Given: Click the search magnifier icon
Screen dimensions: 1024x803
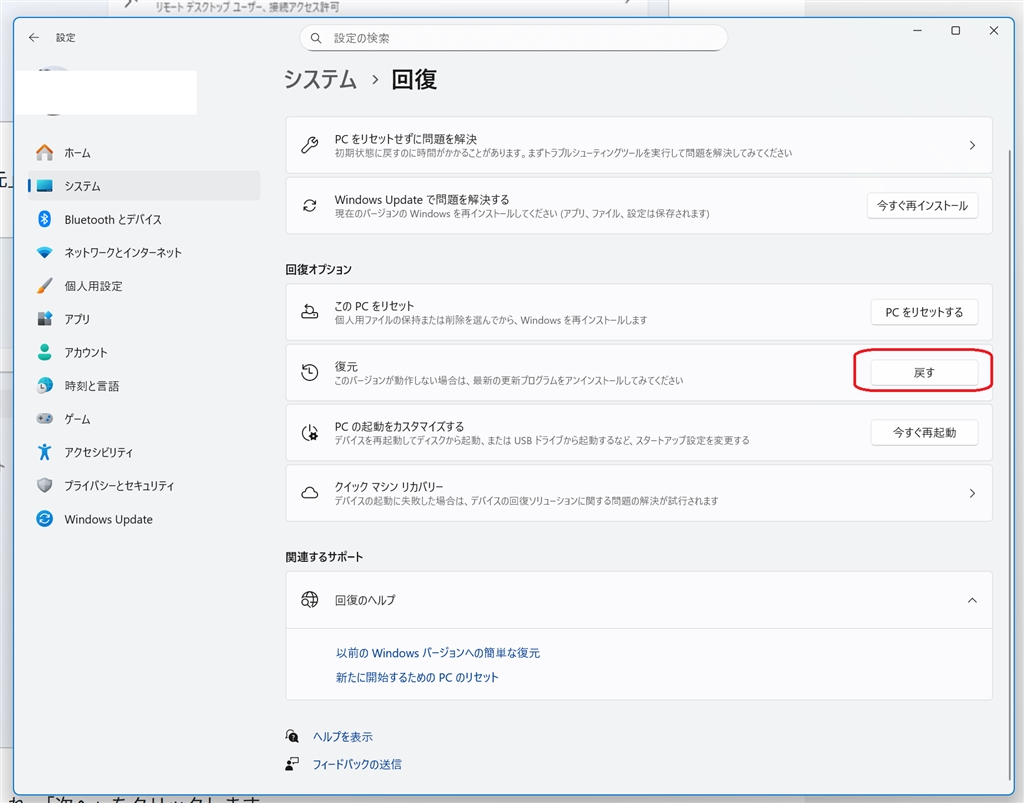Looking at the screenshot, I should 316,39.
